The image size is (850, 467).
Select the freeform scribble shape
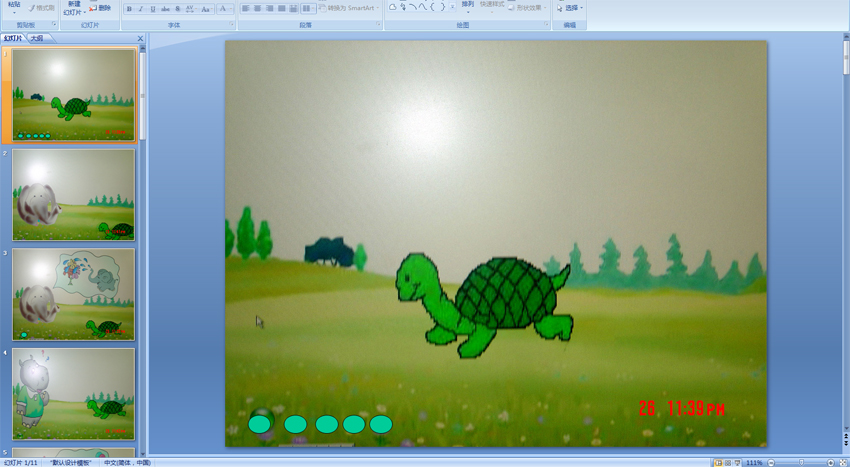click(x=403, y=7)
